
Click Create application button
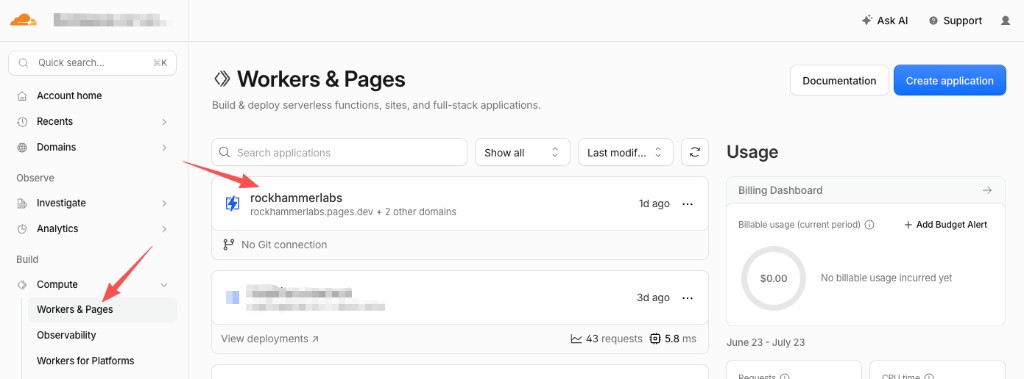click(950, 80)
